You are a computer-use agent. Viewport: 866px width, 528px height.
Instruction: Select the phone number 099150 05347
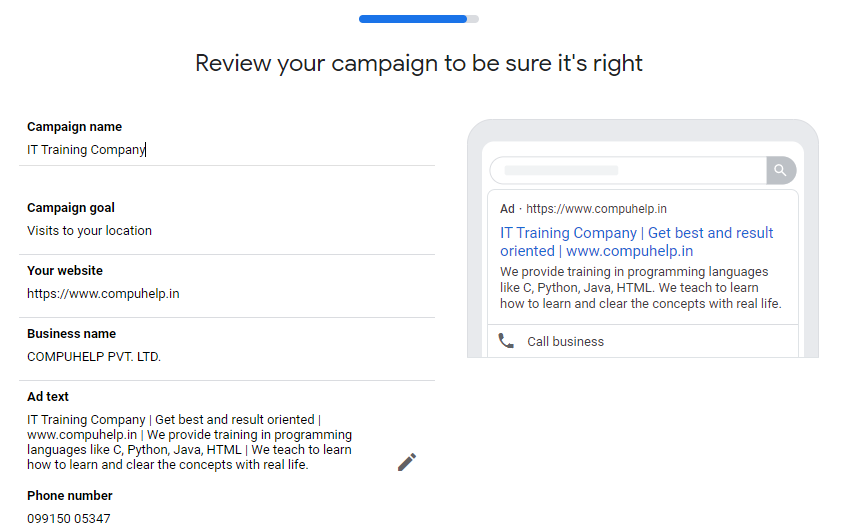pos(68,519)
